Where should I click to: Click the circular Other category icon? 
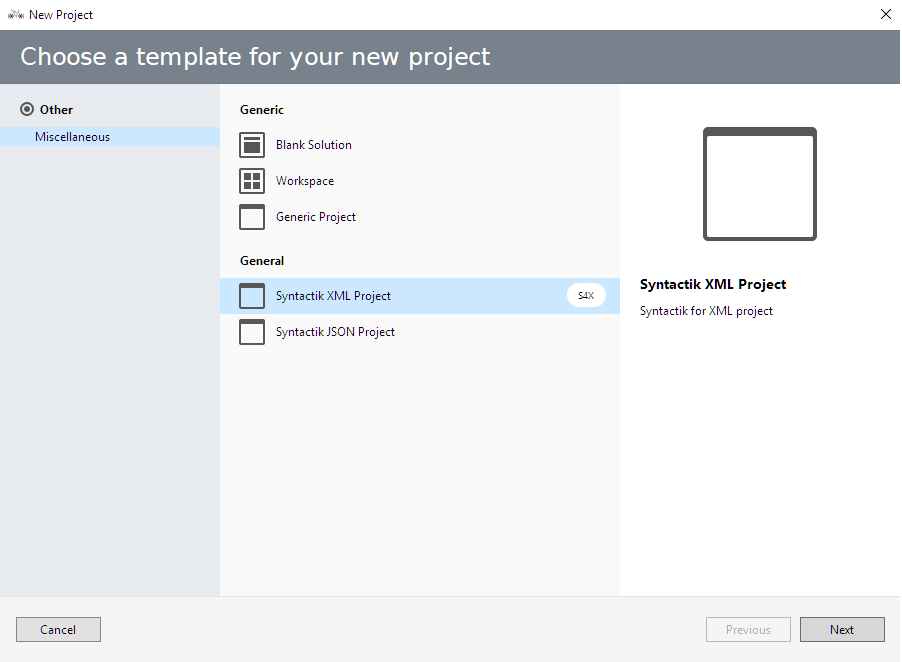click(27, 110)
